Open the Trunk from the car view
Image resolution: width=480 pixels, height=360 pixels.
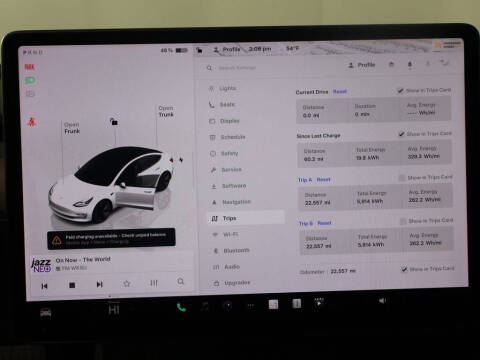(x=166, y=111)
